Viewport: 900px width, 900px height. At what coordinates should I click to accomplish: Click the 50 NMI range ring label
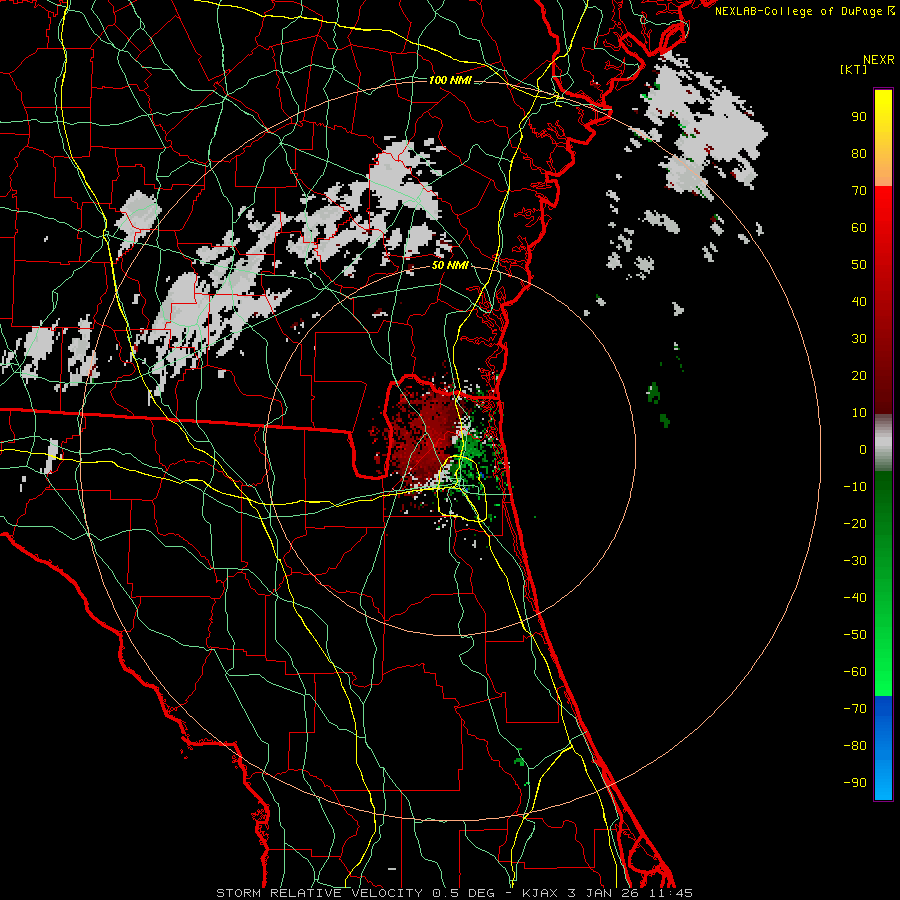pyautogui.click(x=450, y=265)
